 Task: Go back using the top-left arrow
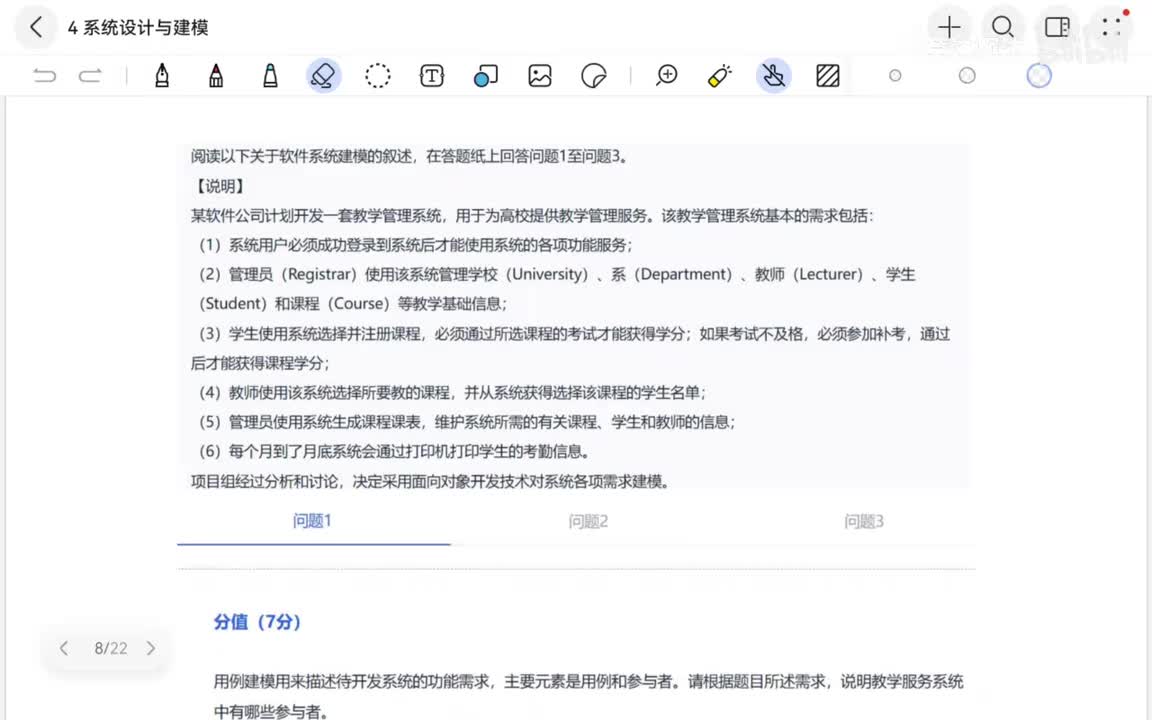coord(35,28)
